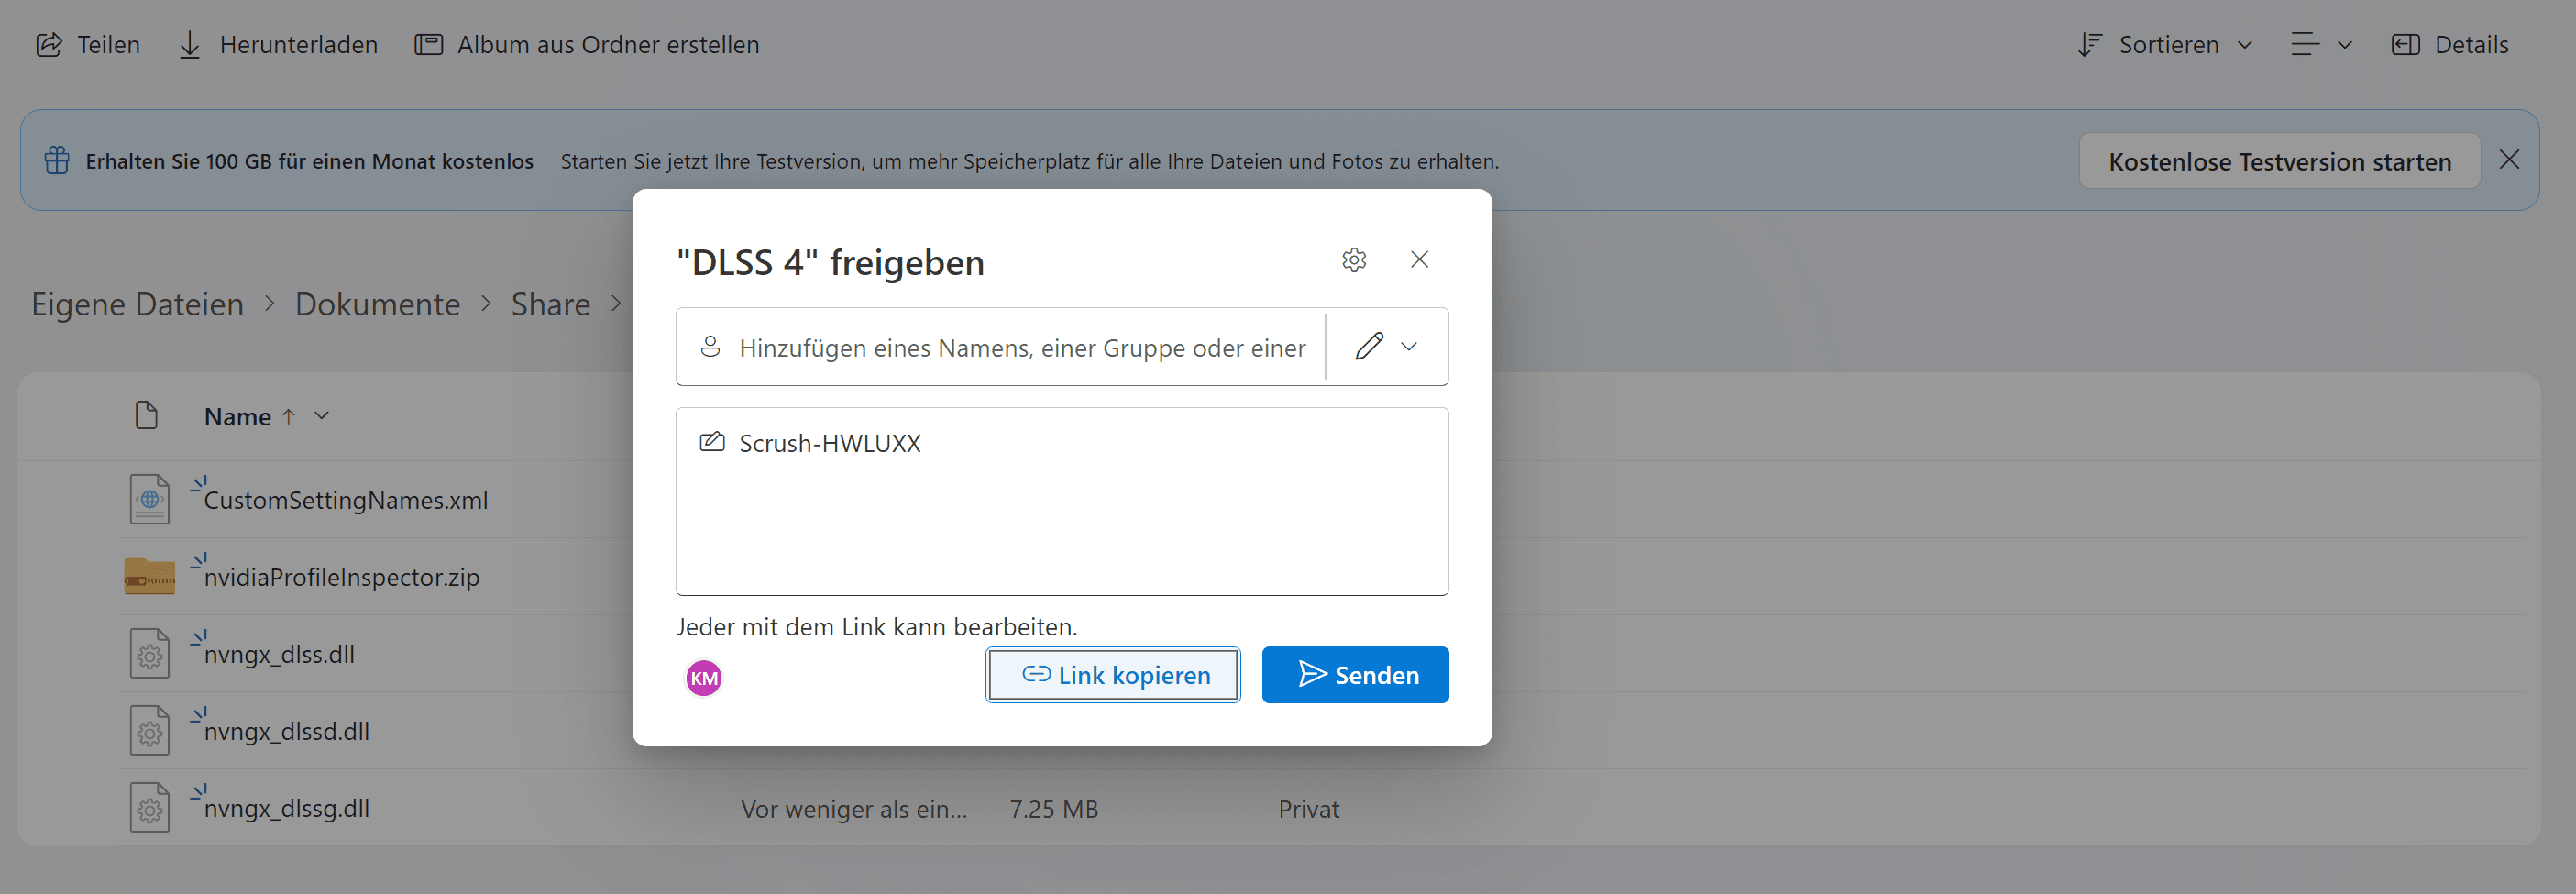Click the name or group input field
The width and height of the screenshot is (2576, 894).
coord(1000,347)
